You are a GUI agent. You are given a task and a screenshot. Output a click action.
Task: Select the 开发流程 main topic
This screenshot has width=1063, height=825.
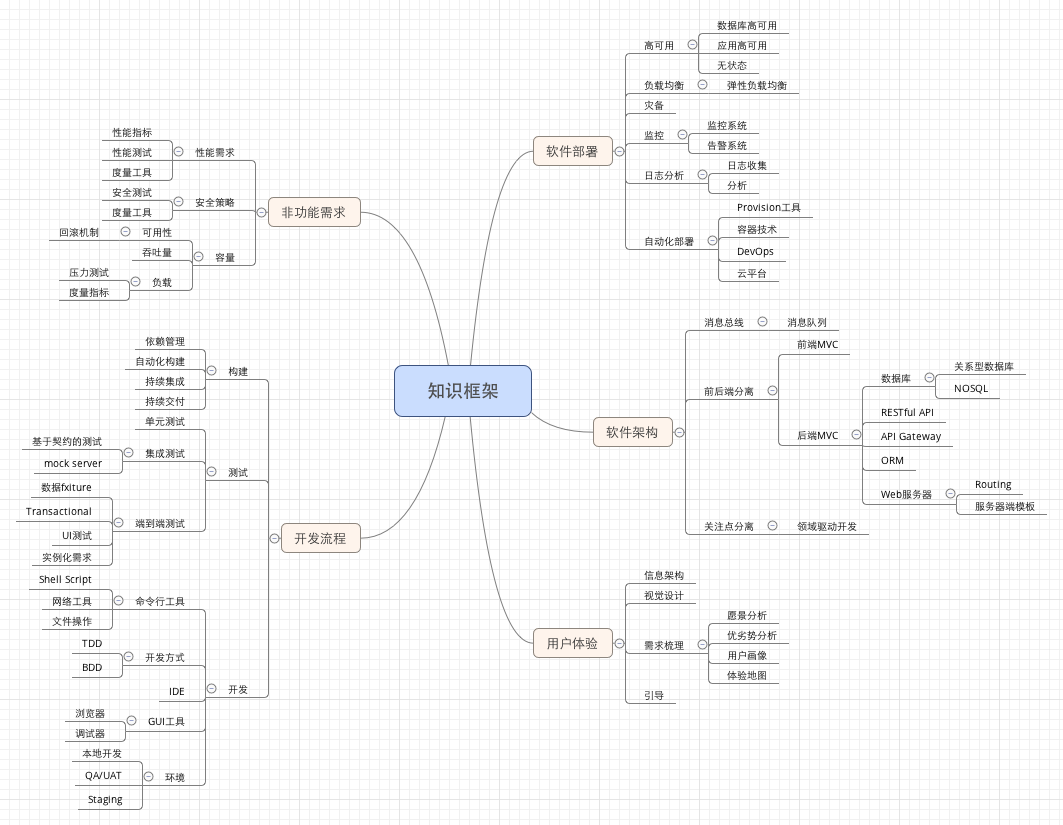pyautogui.click(x=320, y=538)
